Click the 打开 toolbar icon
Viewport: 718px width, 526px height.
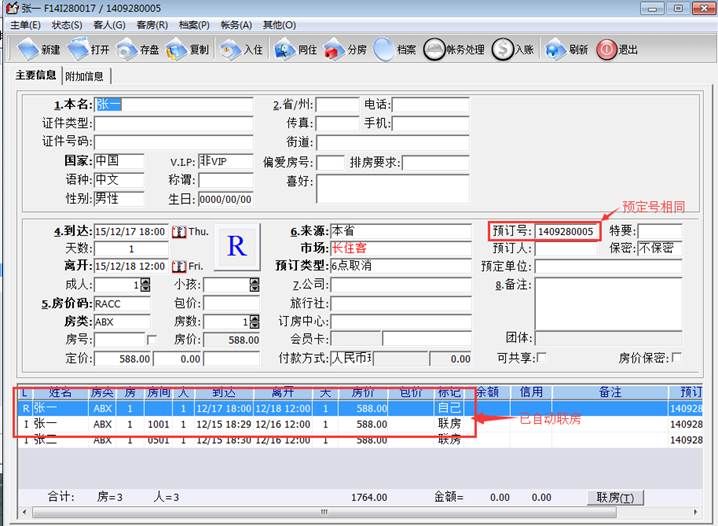[78, 49]
